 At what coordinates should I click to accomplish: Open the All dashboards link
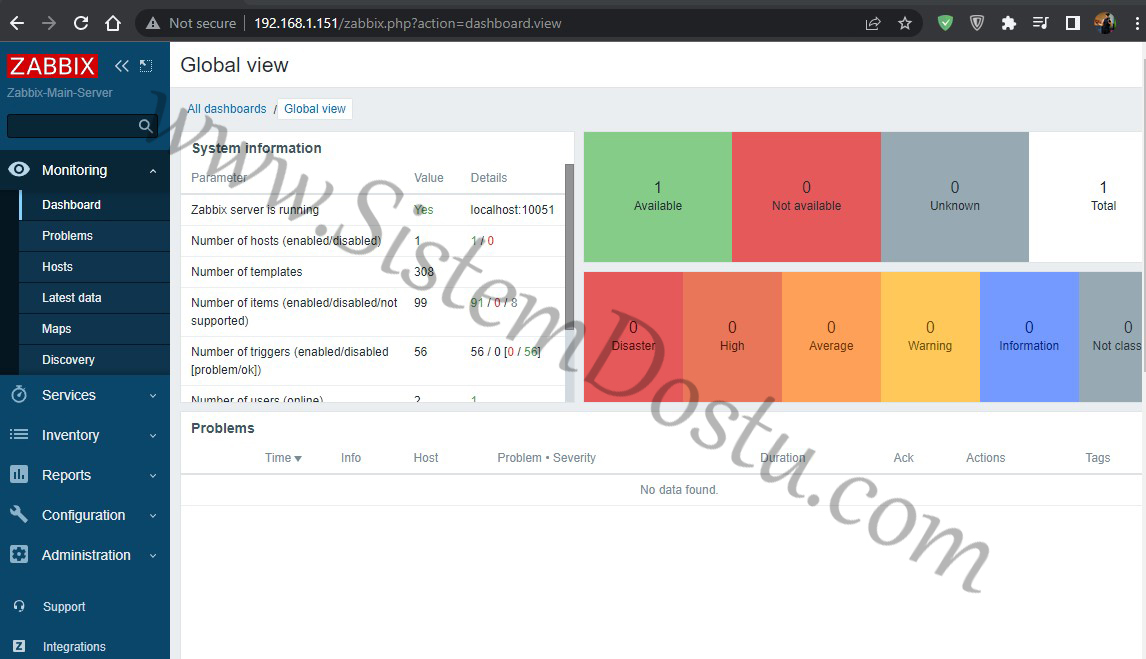[x=226, y=109]
